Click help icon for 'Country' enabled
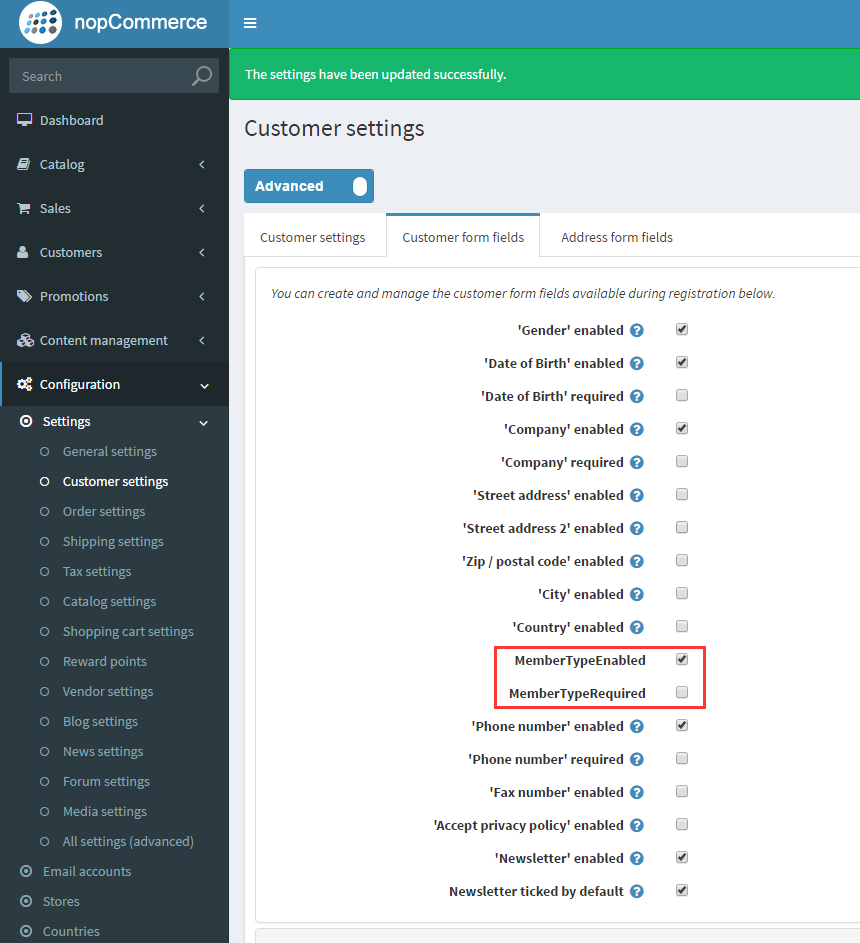The width and height of the screenshot is (860, 943). pyautogui.click(x=637, y=627)
